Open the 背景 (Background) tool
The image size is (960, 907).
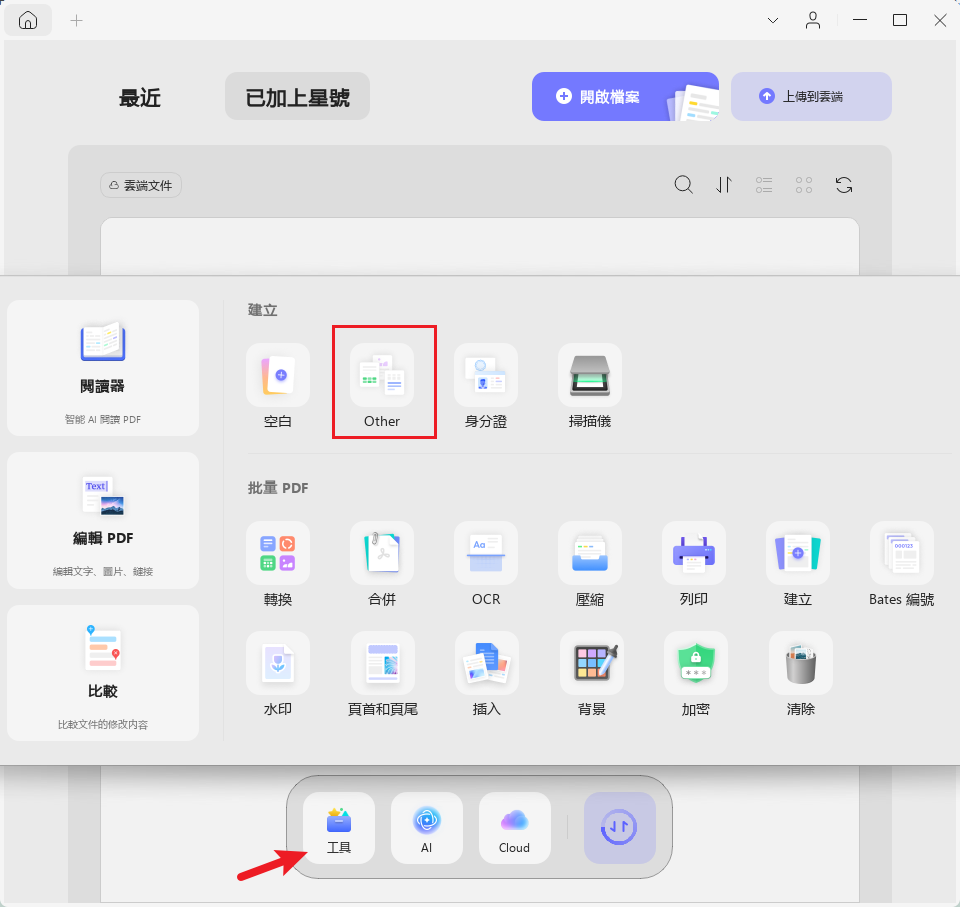589,675
